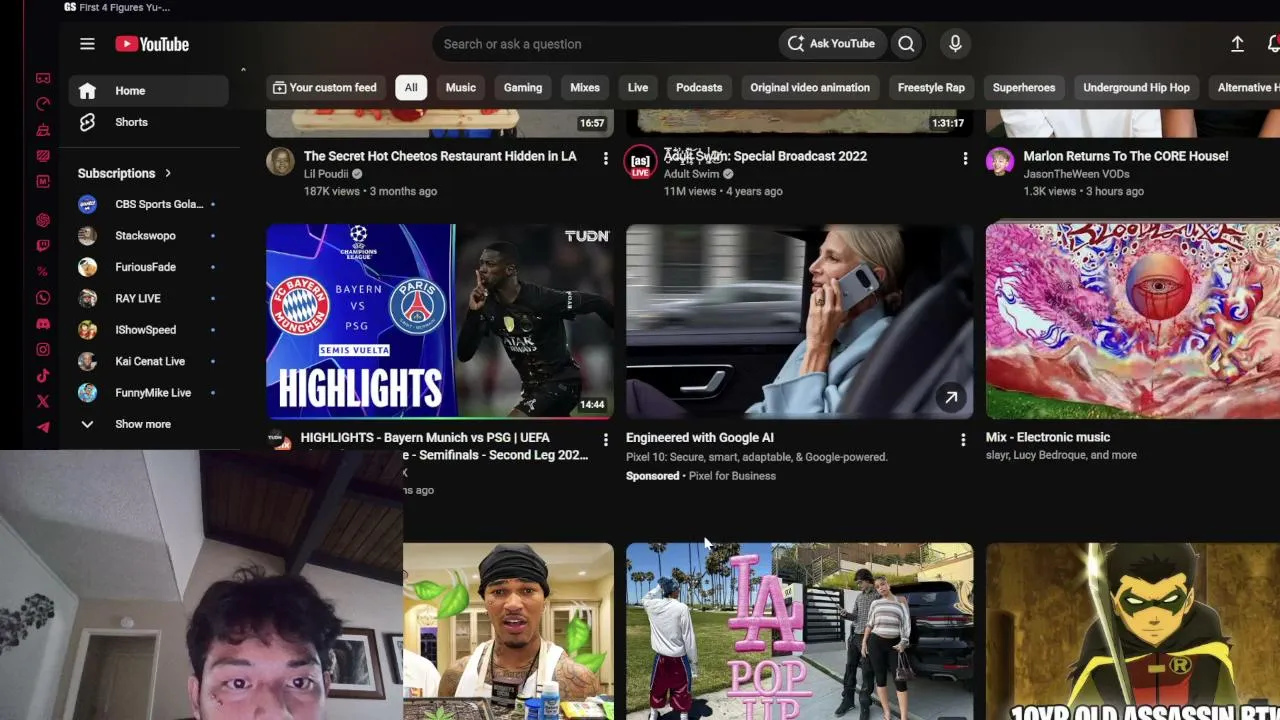Open WhatsApp from the browser sidebar

coord(43,298)
